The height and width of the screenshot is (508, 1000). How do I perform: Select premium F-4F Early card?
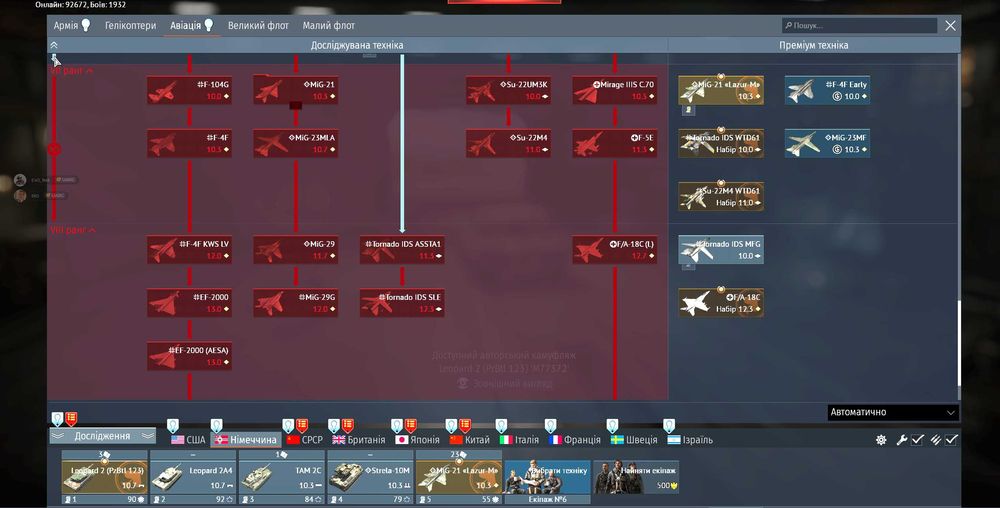[827, 90]
